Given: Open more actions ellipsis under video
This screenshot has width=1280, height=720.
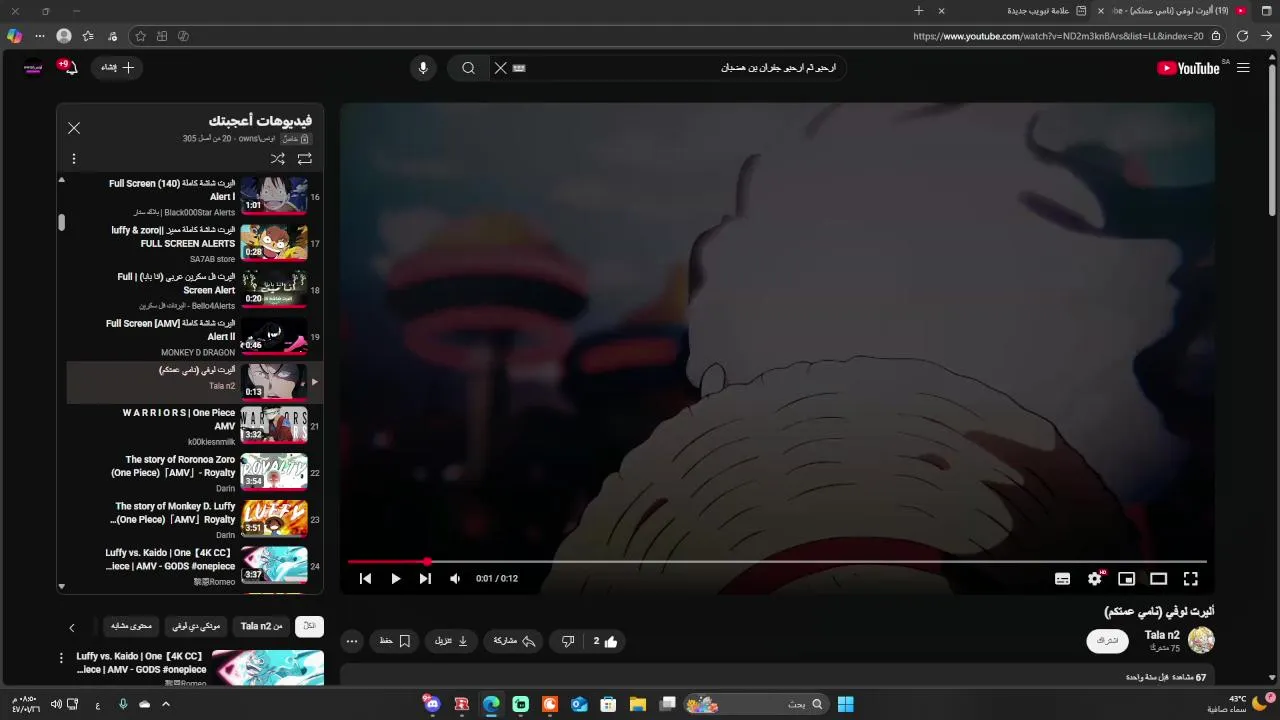Looking at the screenshot, I should pos(351,641).
